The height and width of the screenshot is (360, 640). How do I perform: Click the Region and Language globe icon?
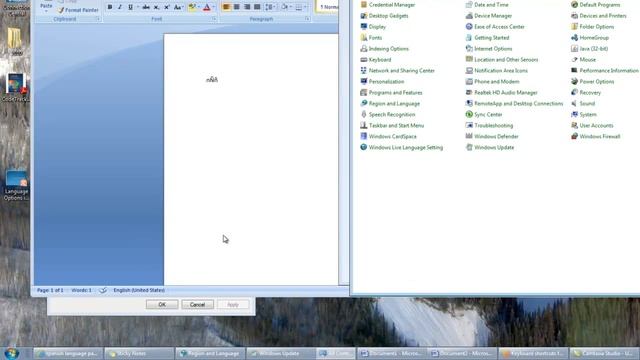pos(364,103)
